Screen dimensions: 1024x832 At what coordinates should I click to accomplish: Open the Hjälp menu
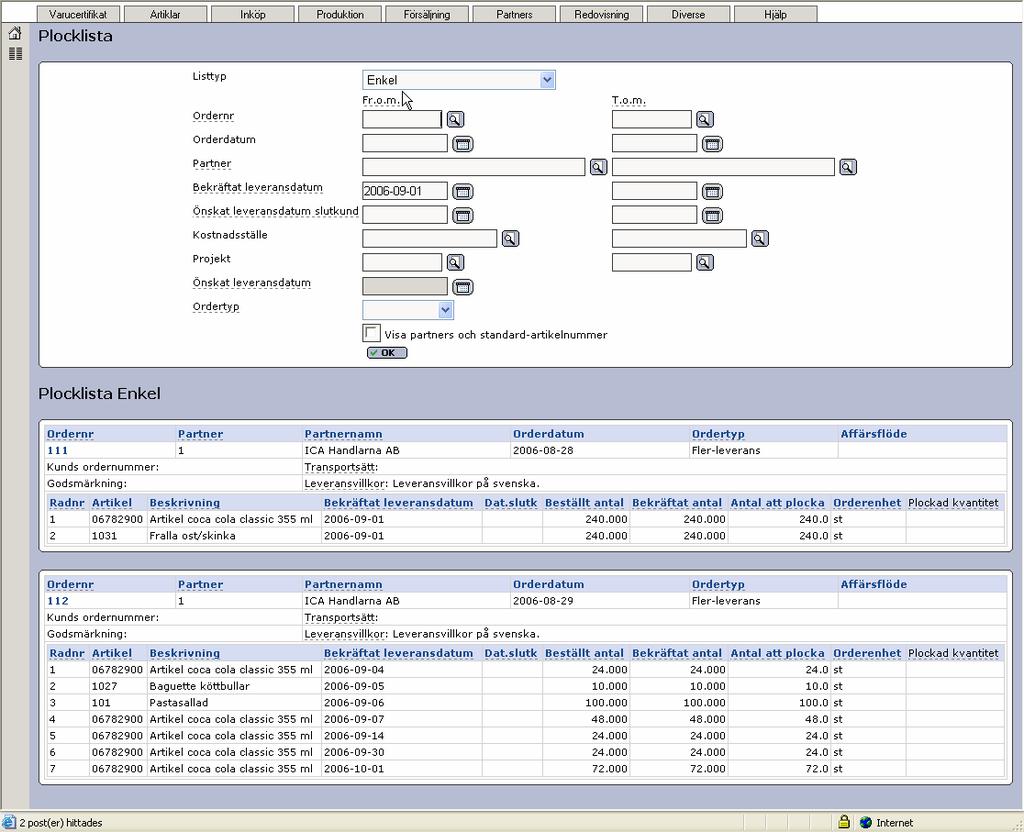click(x=776, y=14)
